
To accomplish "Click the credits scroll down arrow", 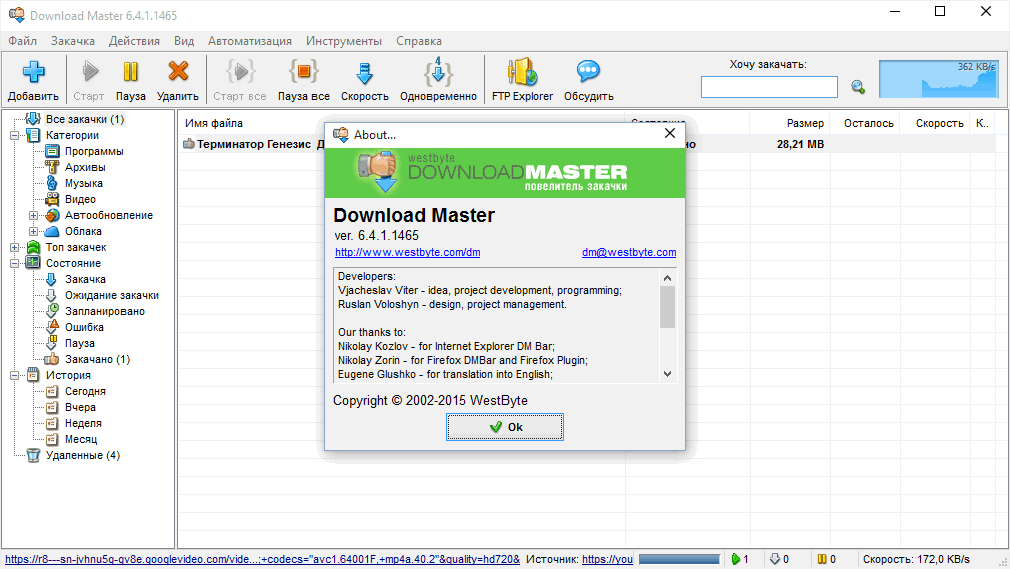I will click(x=667, y=374).
